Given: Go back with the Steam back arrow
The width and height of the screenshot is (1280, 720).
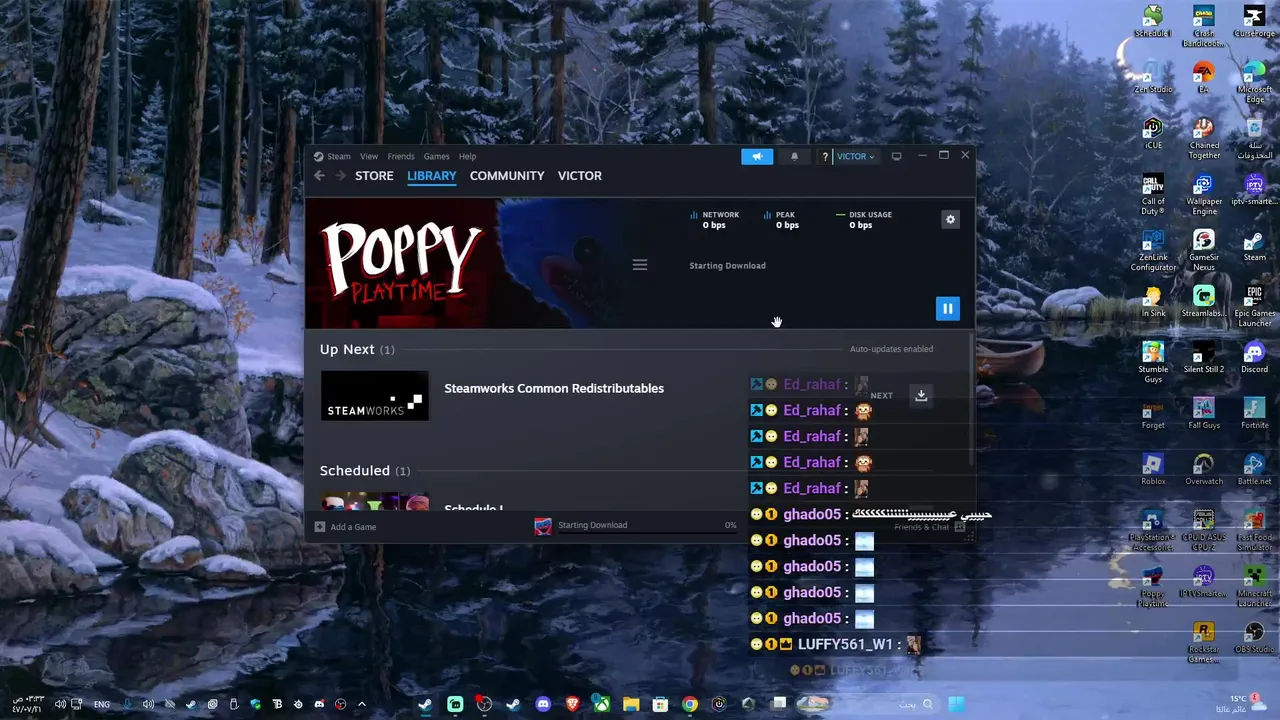Looking at the screenshot, I should point(319,176).
